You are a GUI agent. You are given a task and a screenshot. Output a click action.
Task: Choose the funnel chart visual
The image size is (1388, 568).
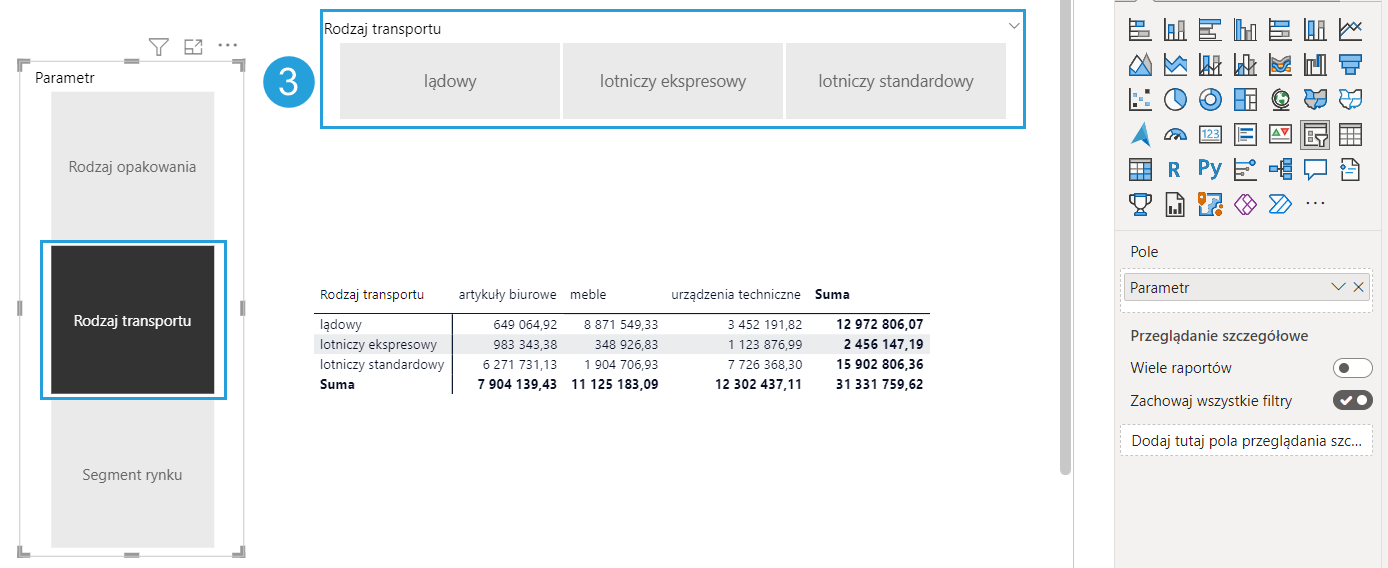pos(1350,64)
